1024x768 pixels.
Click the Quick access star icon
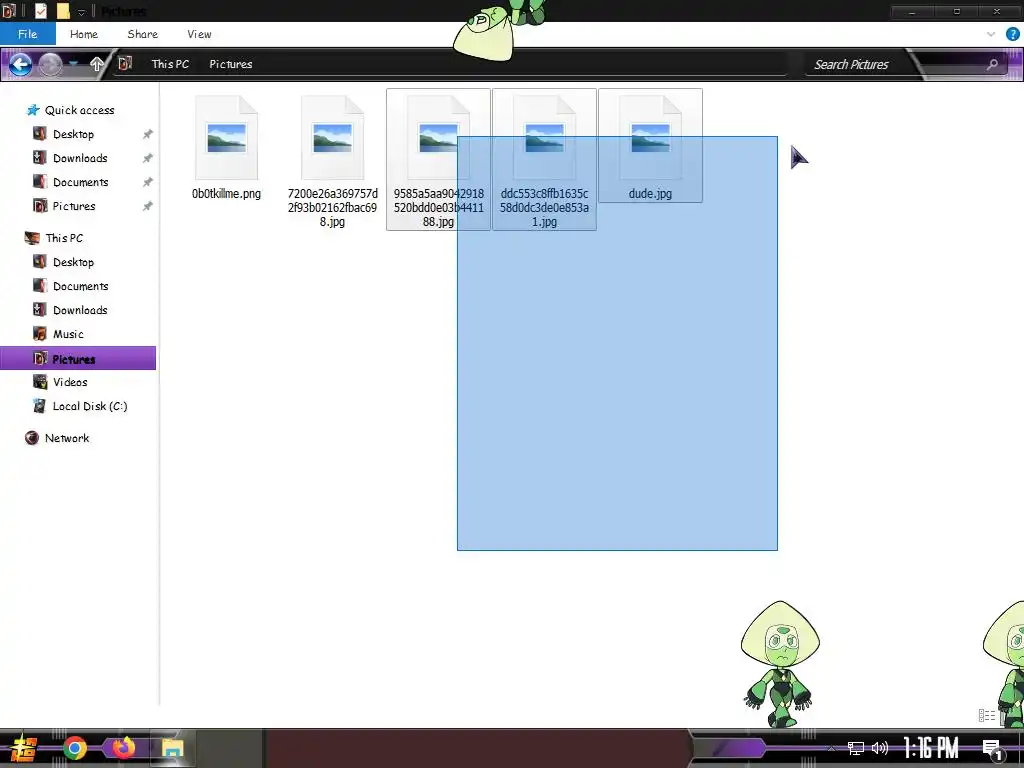click(x=33, y=110)
